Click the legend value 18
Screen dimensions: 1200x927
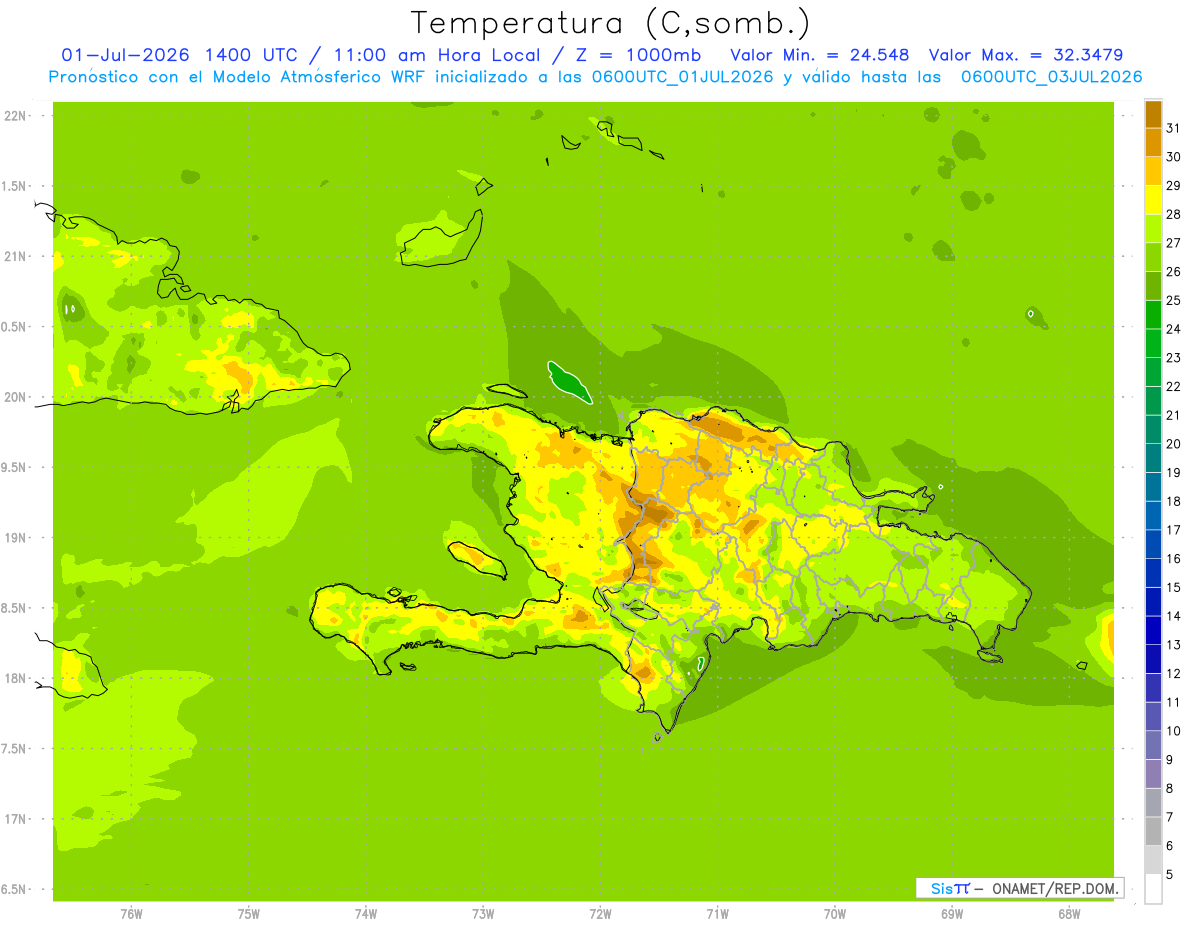[x=1173, y=501]
